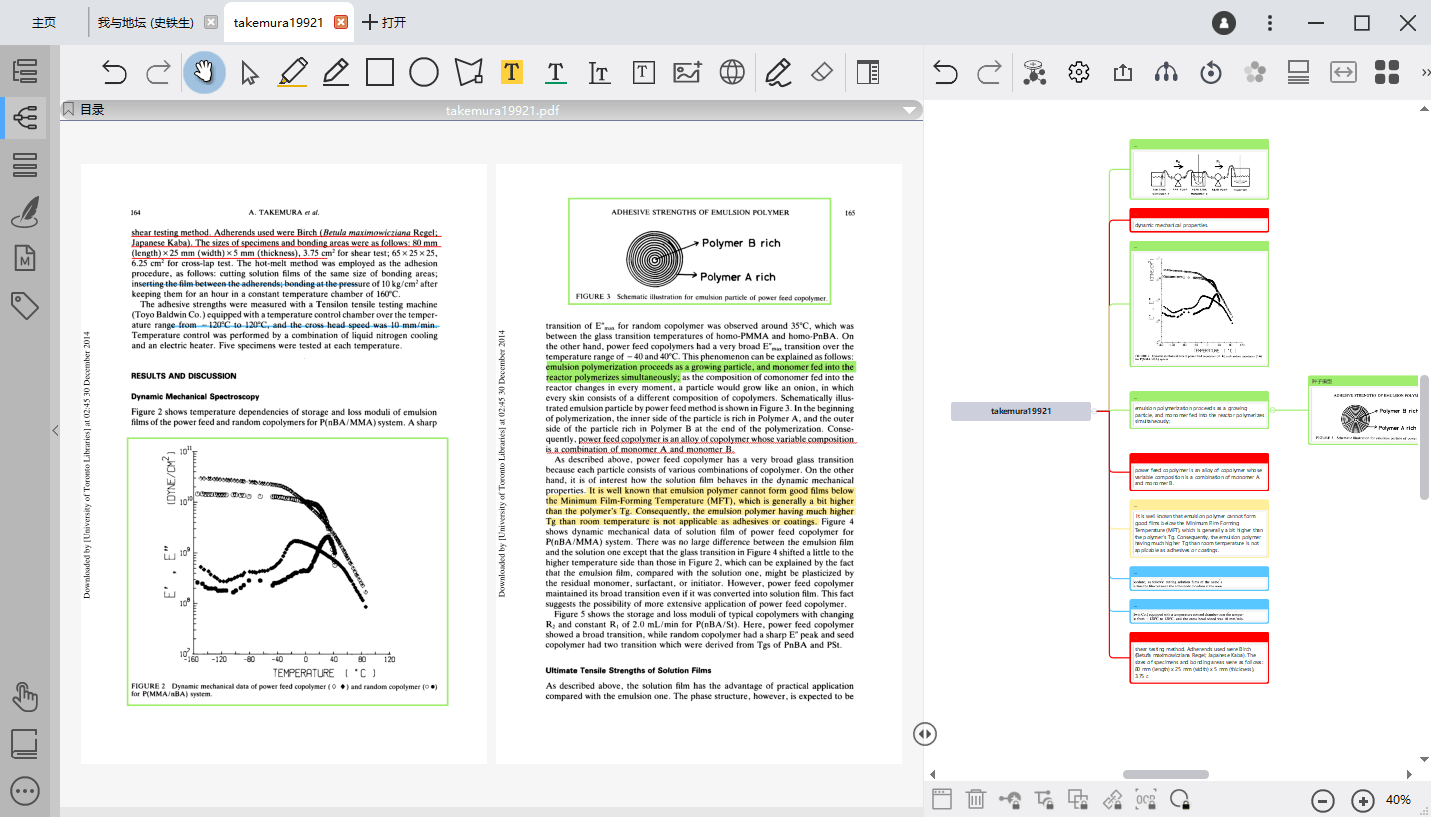Viewport: 1431px width, 817px height.
Task: Click the OCR icon in the bottom toolbar
Action: coord(1147,799)
